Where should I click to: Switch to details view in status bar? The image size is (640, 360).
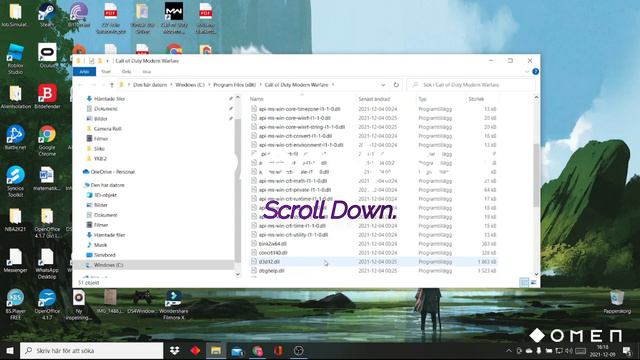click(x=524, y=282)
